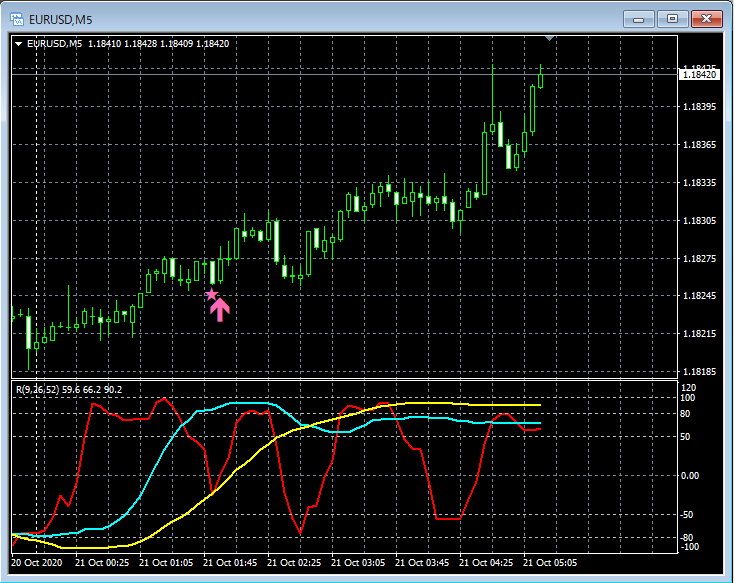This screenshot has height=583, width=735.
Task: Click the indicator scale value 120
Action: click(x=689, y=388)
